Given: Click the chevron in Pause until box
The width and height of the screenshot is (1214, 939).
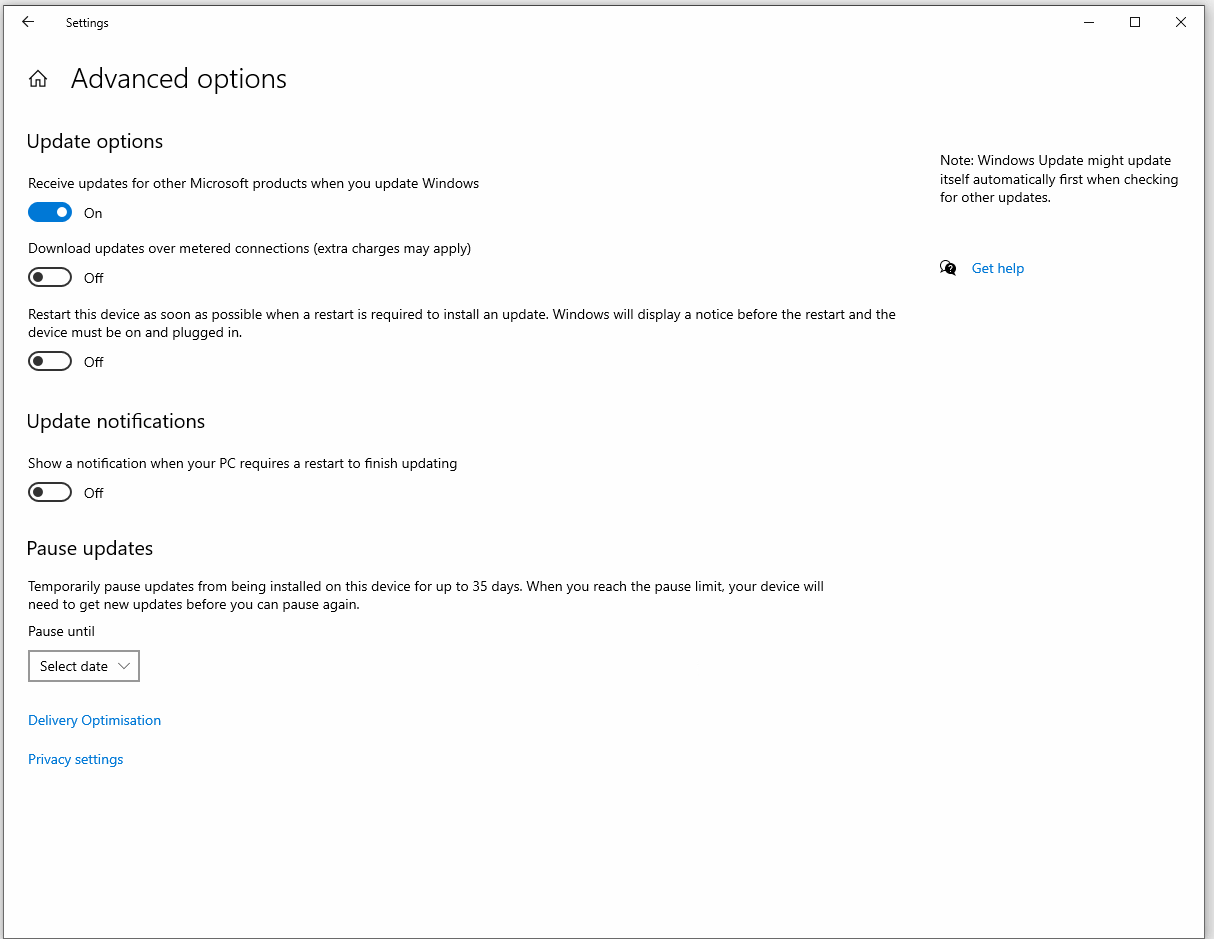Looking at the screenshot, I should (124, 666).
